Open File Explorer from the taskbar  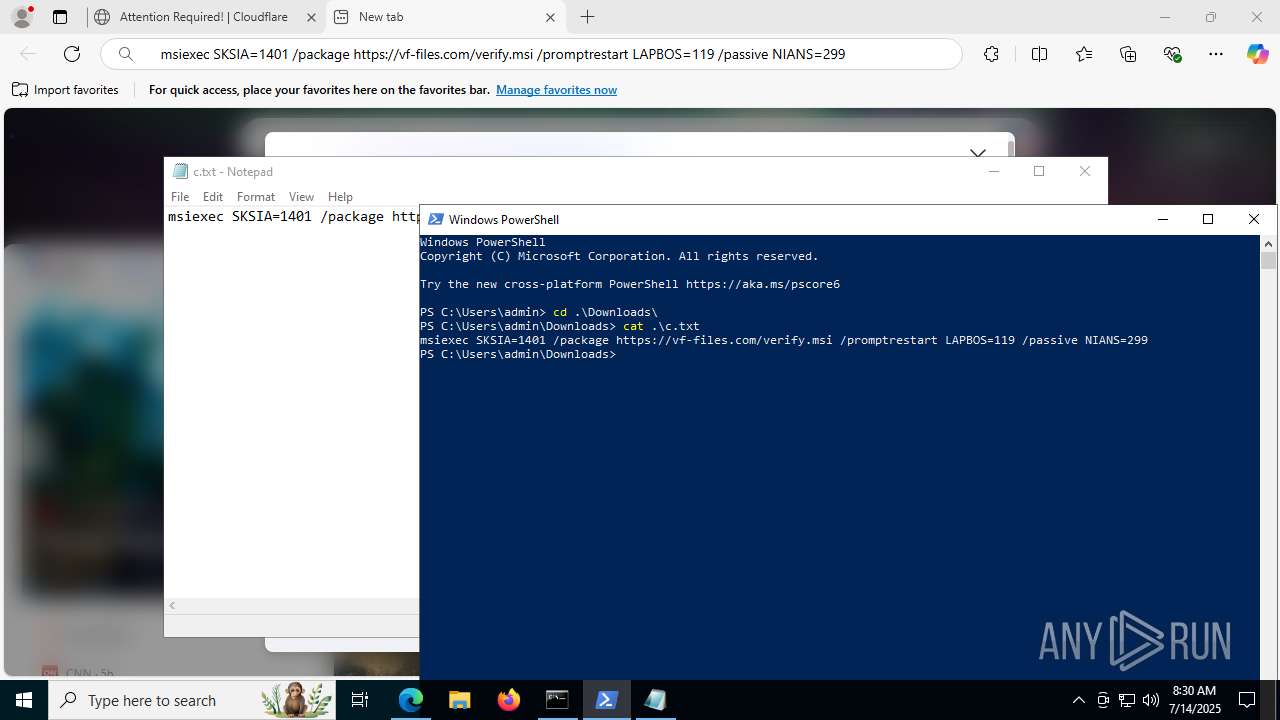(459, 700)
